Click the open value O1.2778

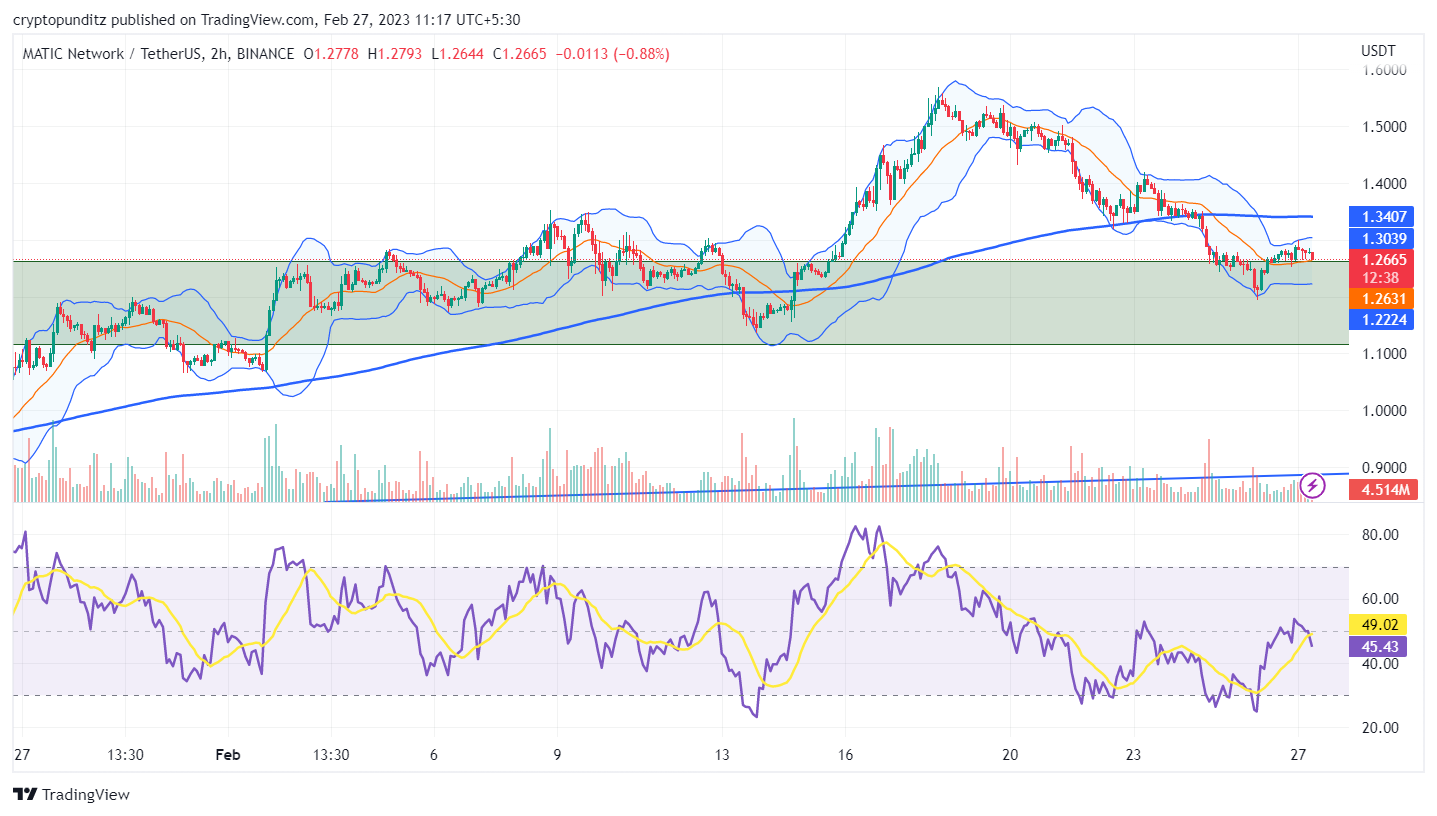tap(330, 54)
